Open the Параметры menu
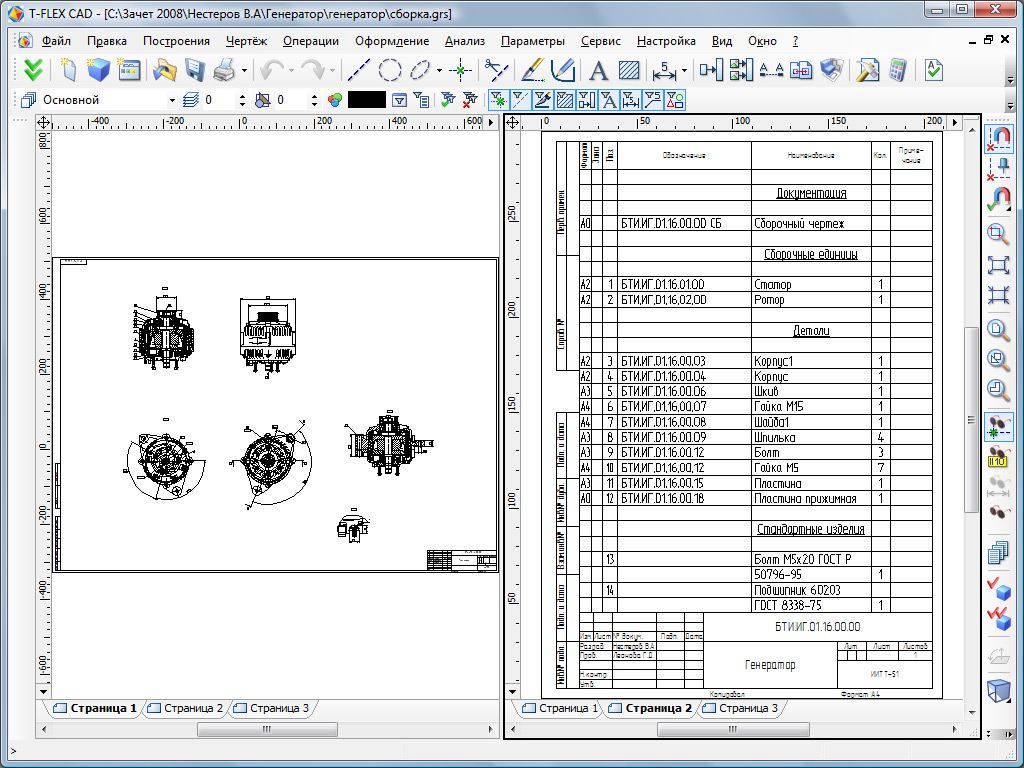 pyautogui.click(x=533, y=41)
